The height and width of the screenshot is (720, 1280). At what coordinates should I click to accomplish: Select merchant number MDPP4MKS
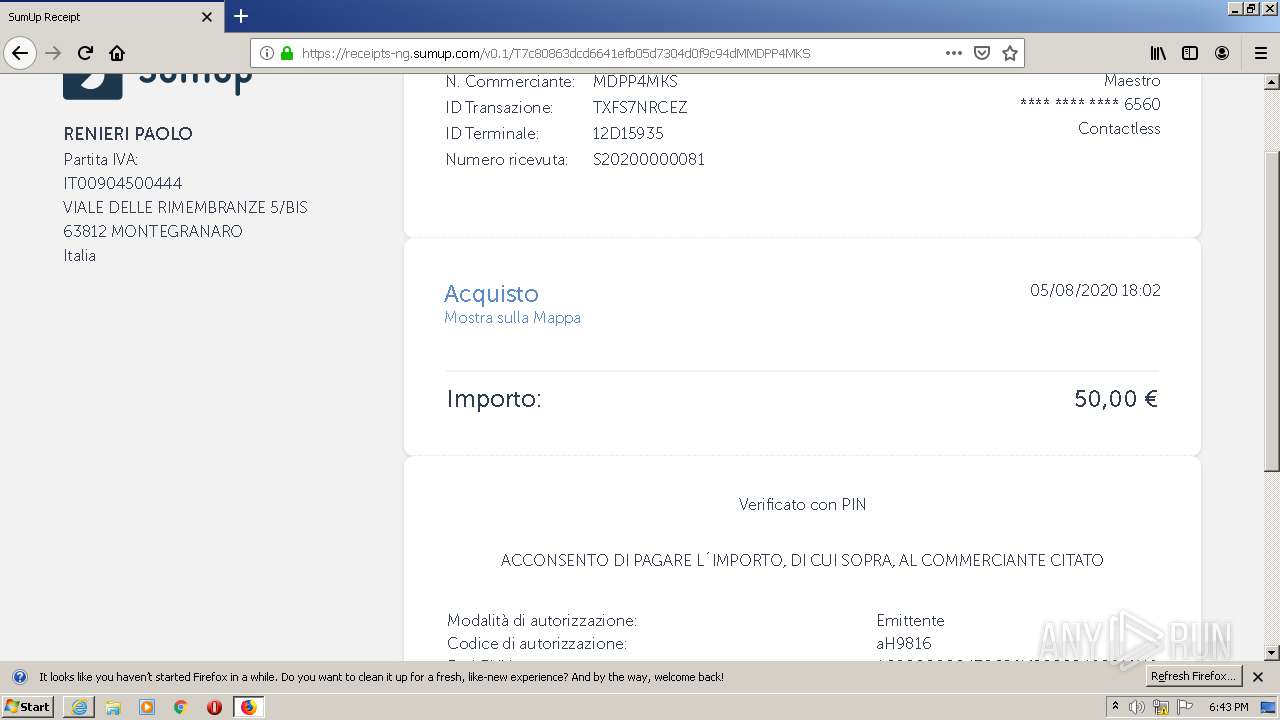(635, 82)
